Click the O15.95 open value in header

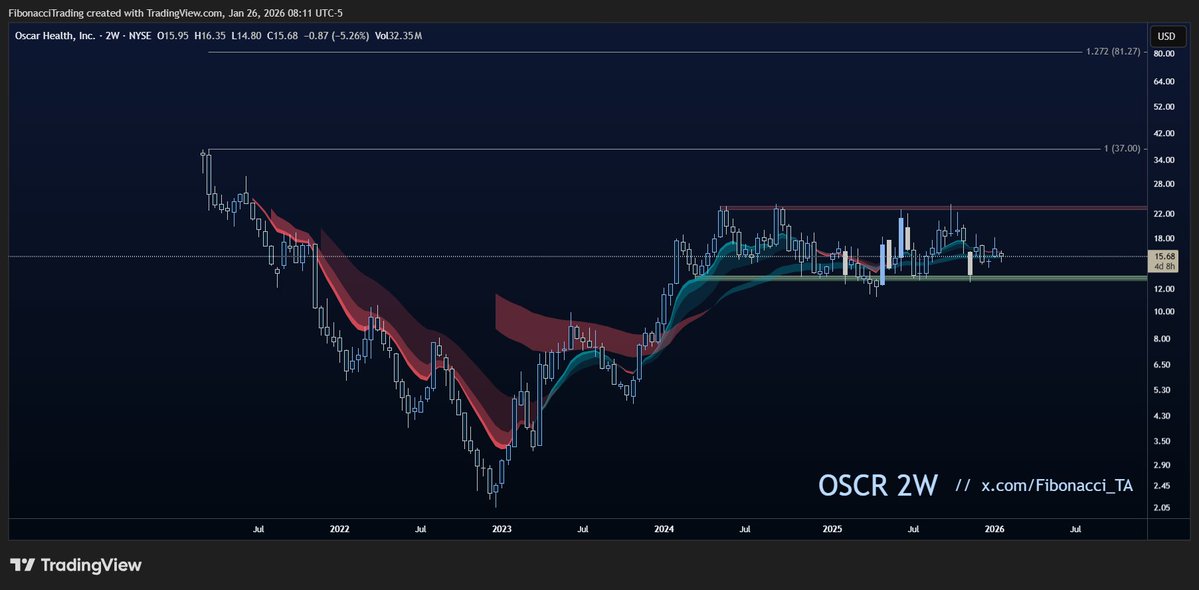tap(173, 36)
